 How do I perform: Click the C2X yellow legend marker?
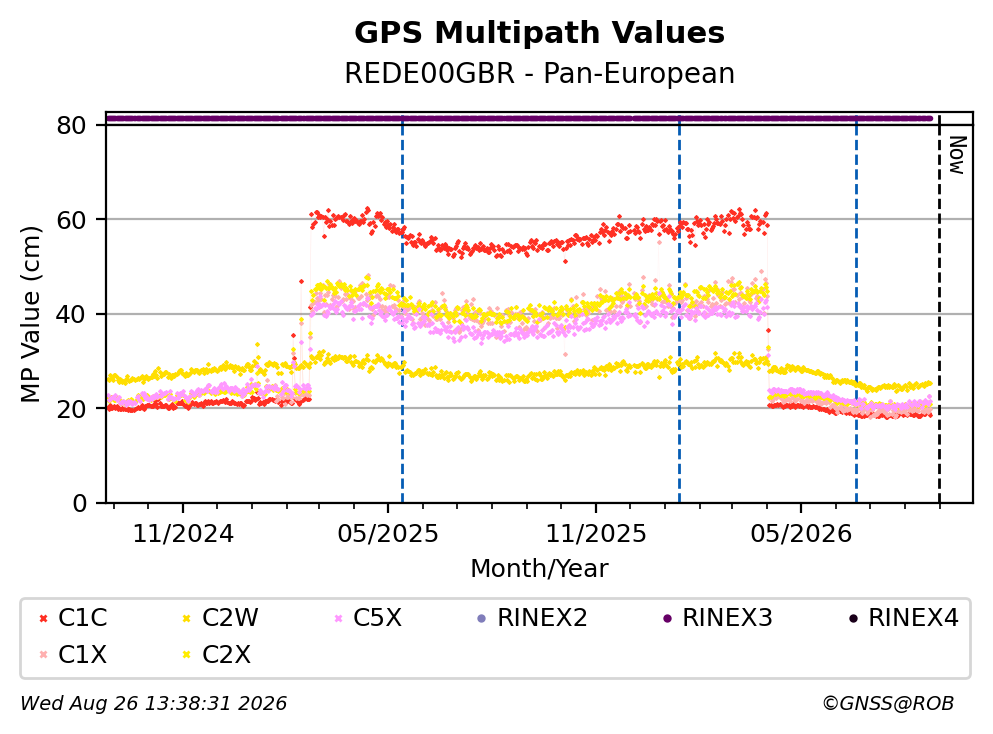(x=187, y=655)
